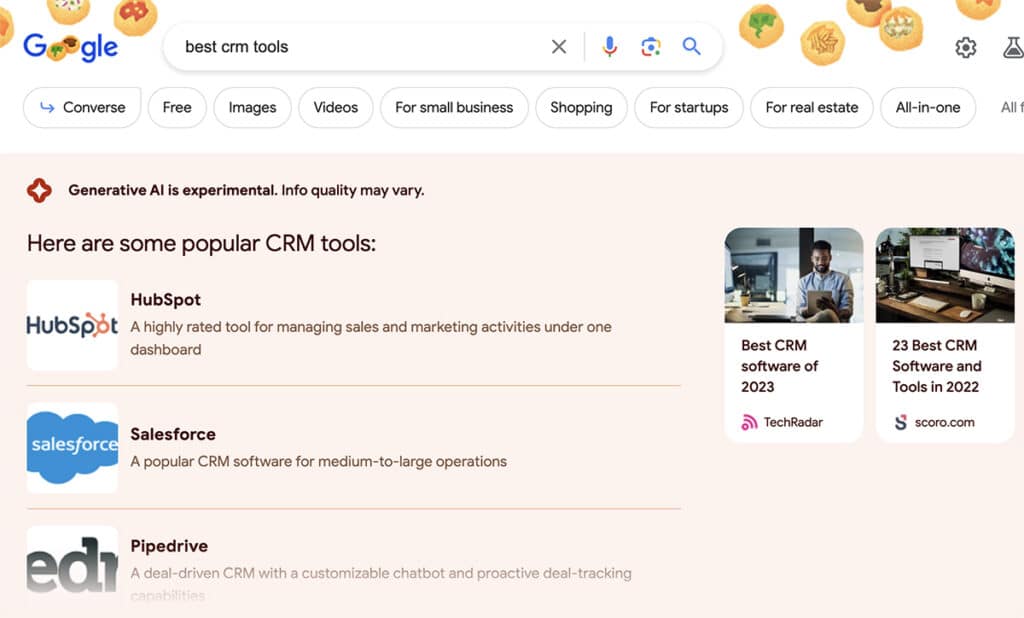Open the Google logo homepage link

click(x=71, y=46)
